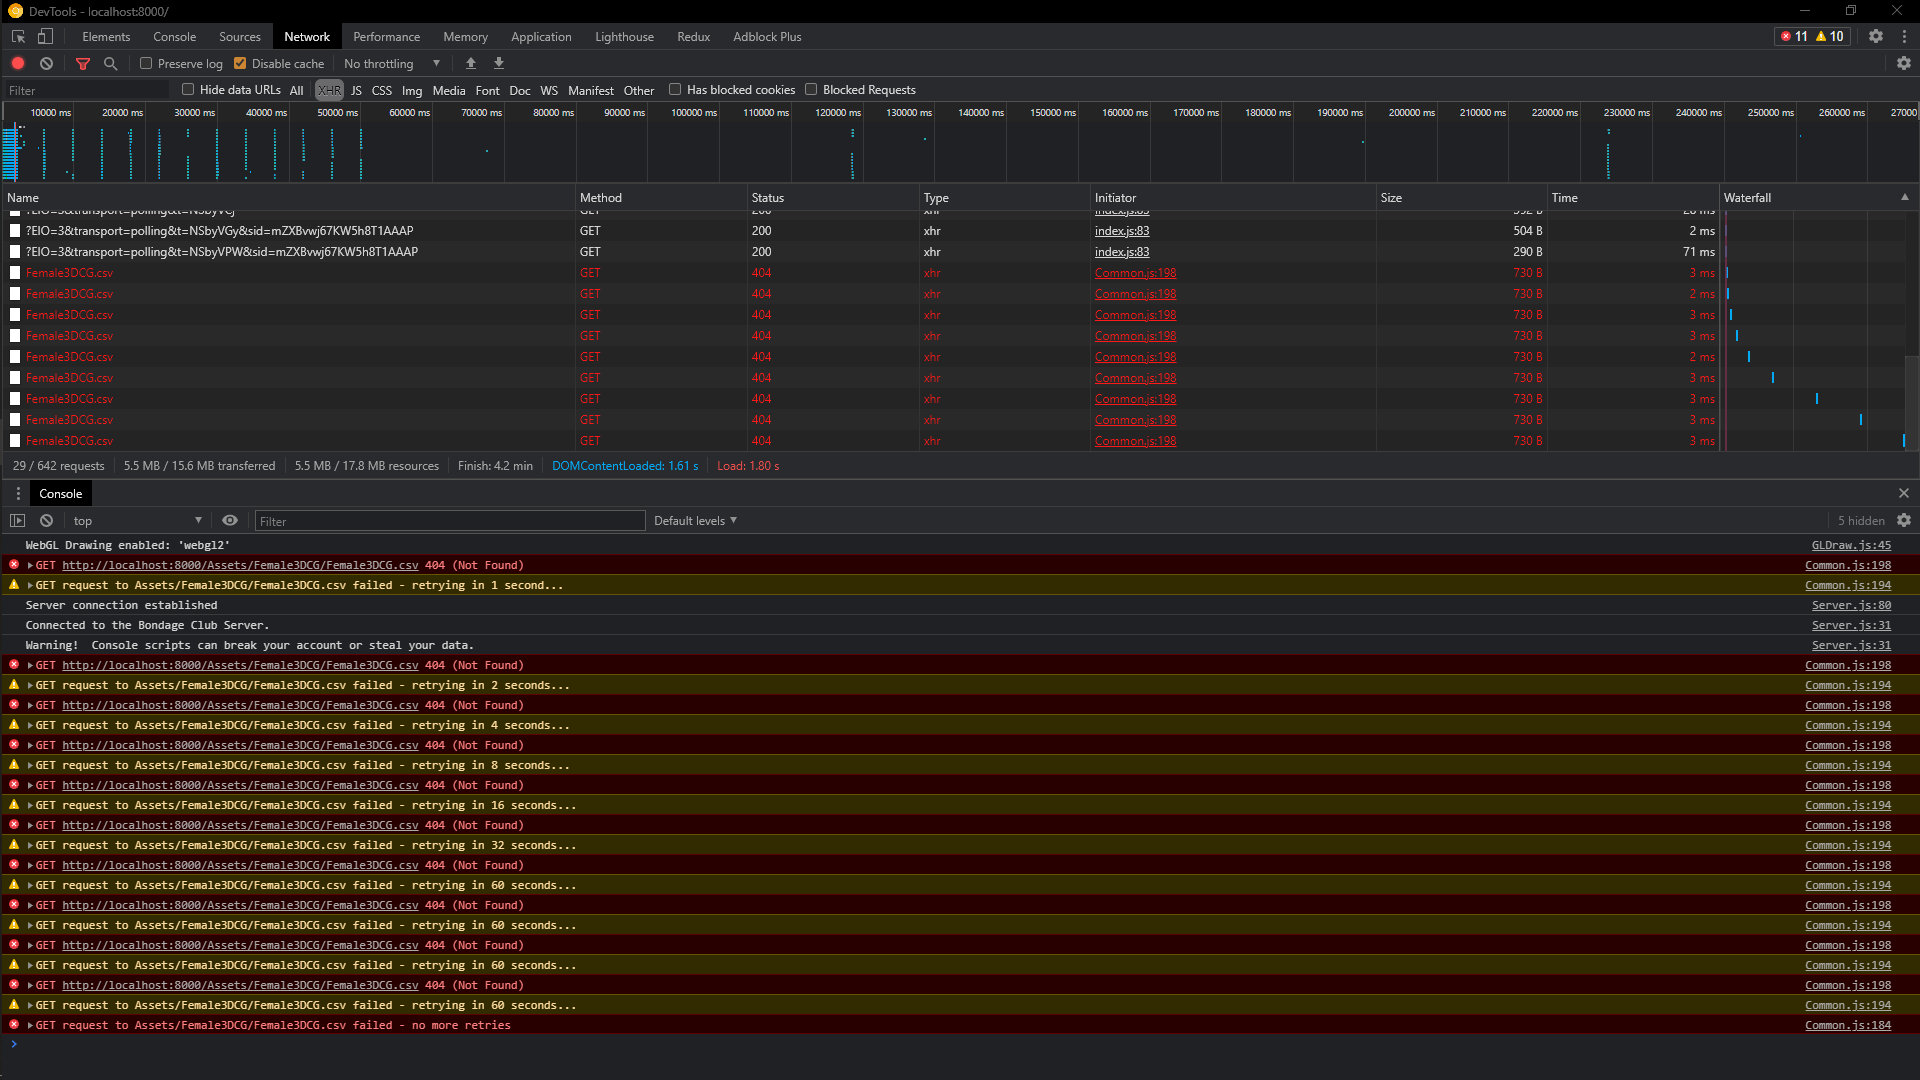Uncheck Disable cache checkbox

pyautogui.click(x=240, y=63)
